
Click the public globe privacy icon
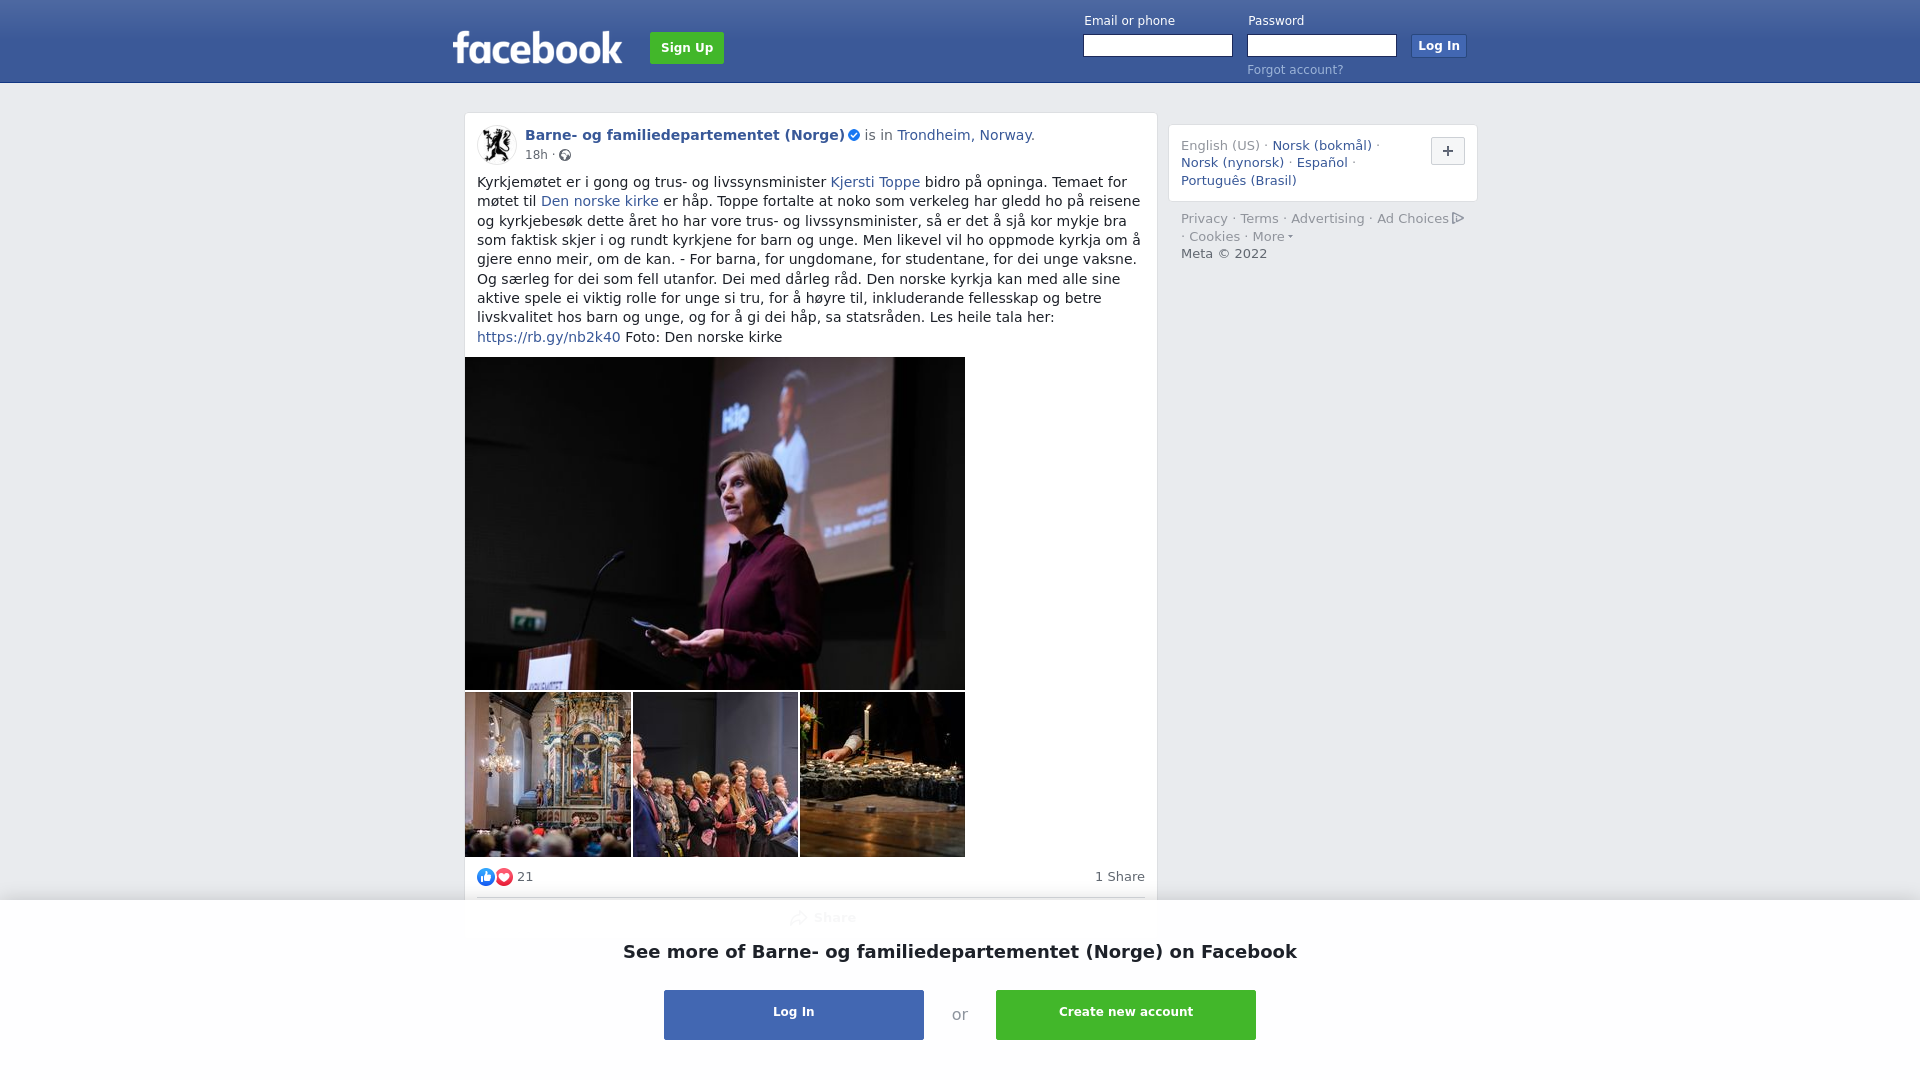tap(565, 155)
